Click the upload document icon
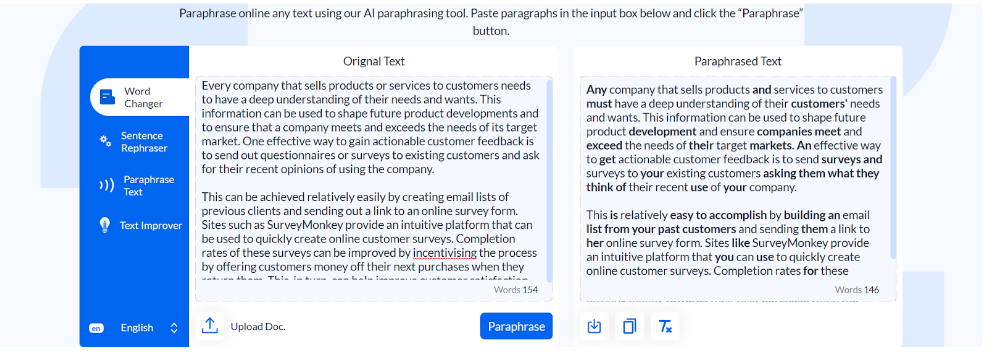 pos(210,326)
